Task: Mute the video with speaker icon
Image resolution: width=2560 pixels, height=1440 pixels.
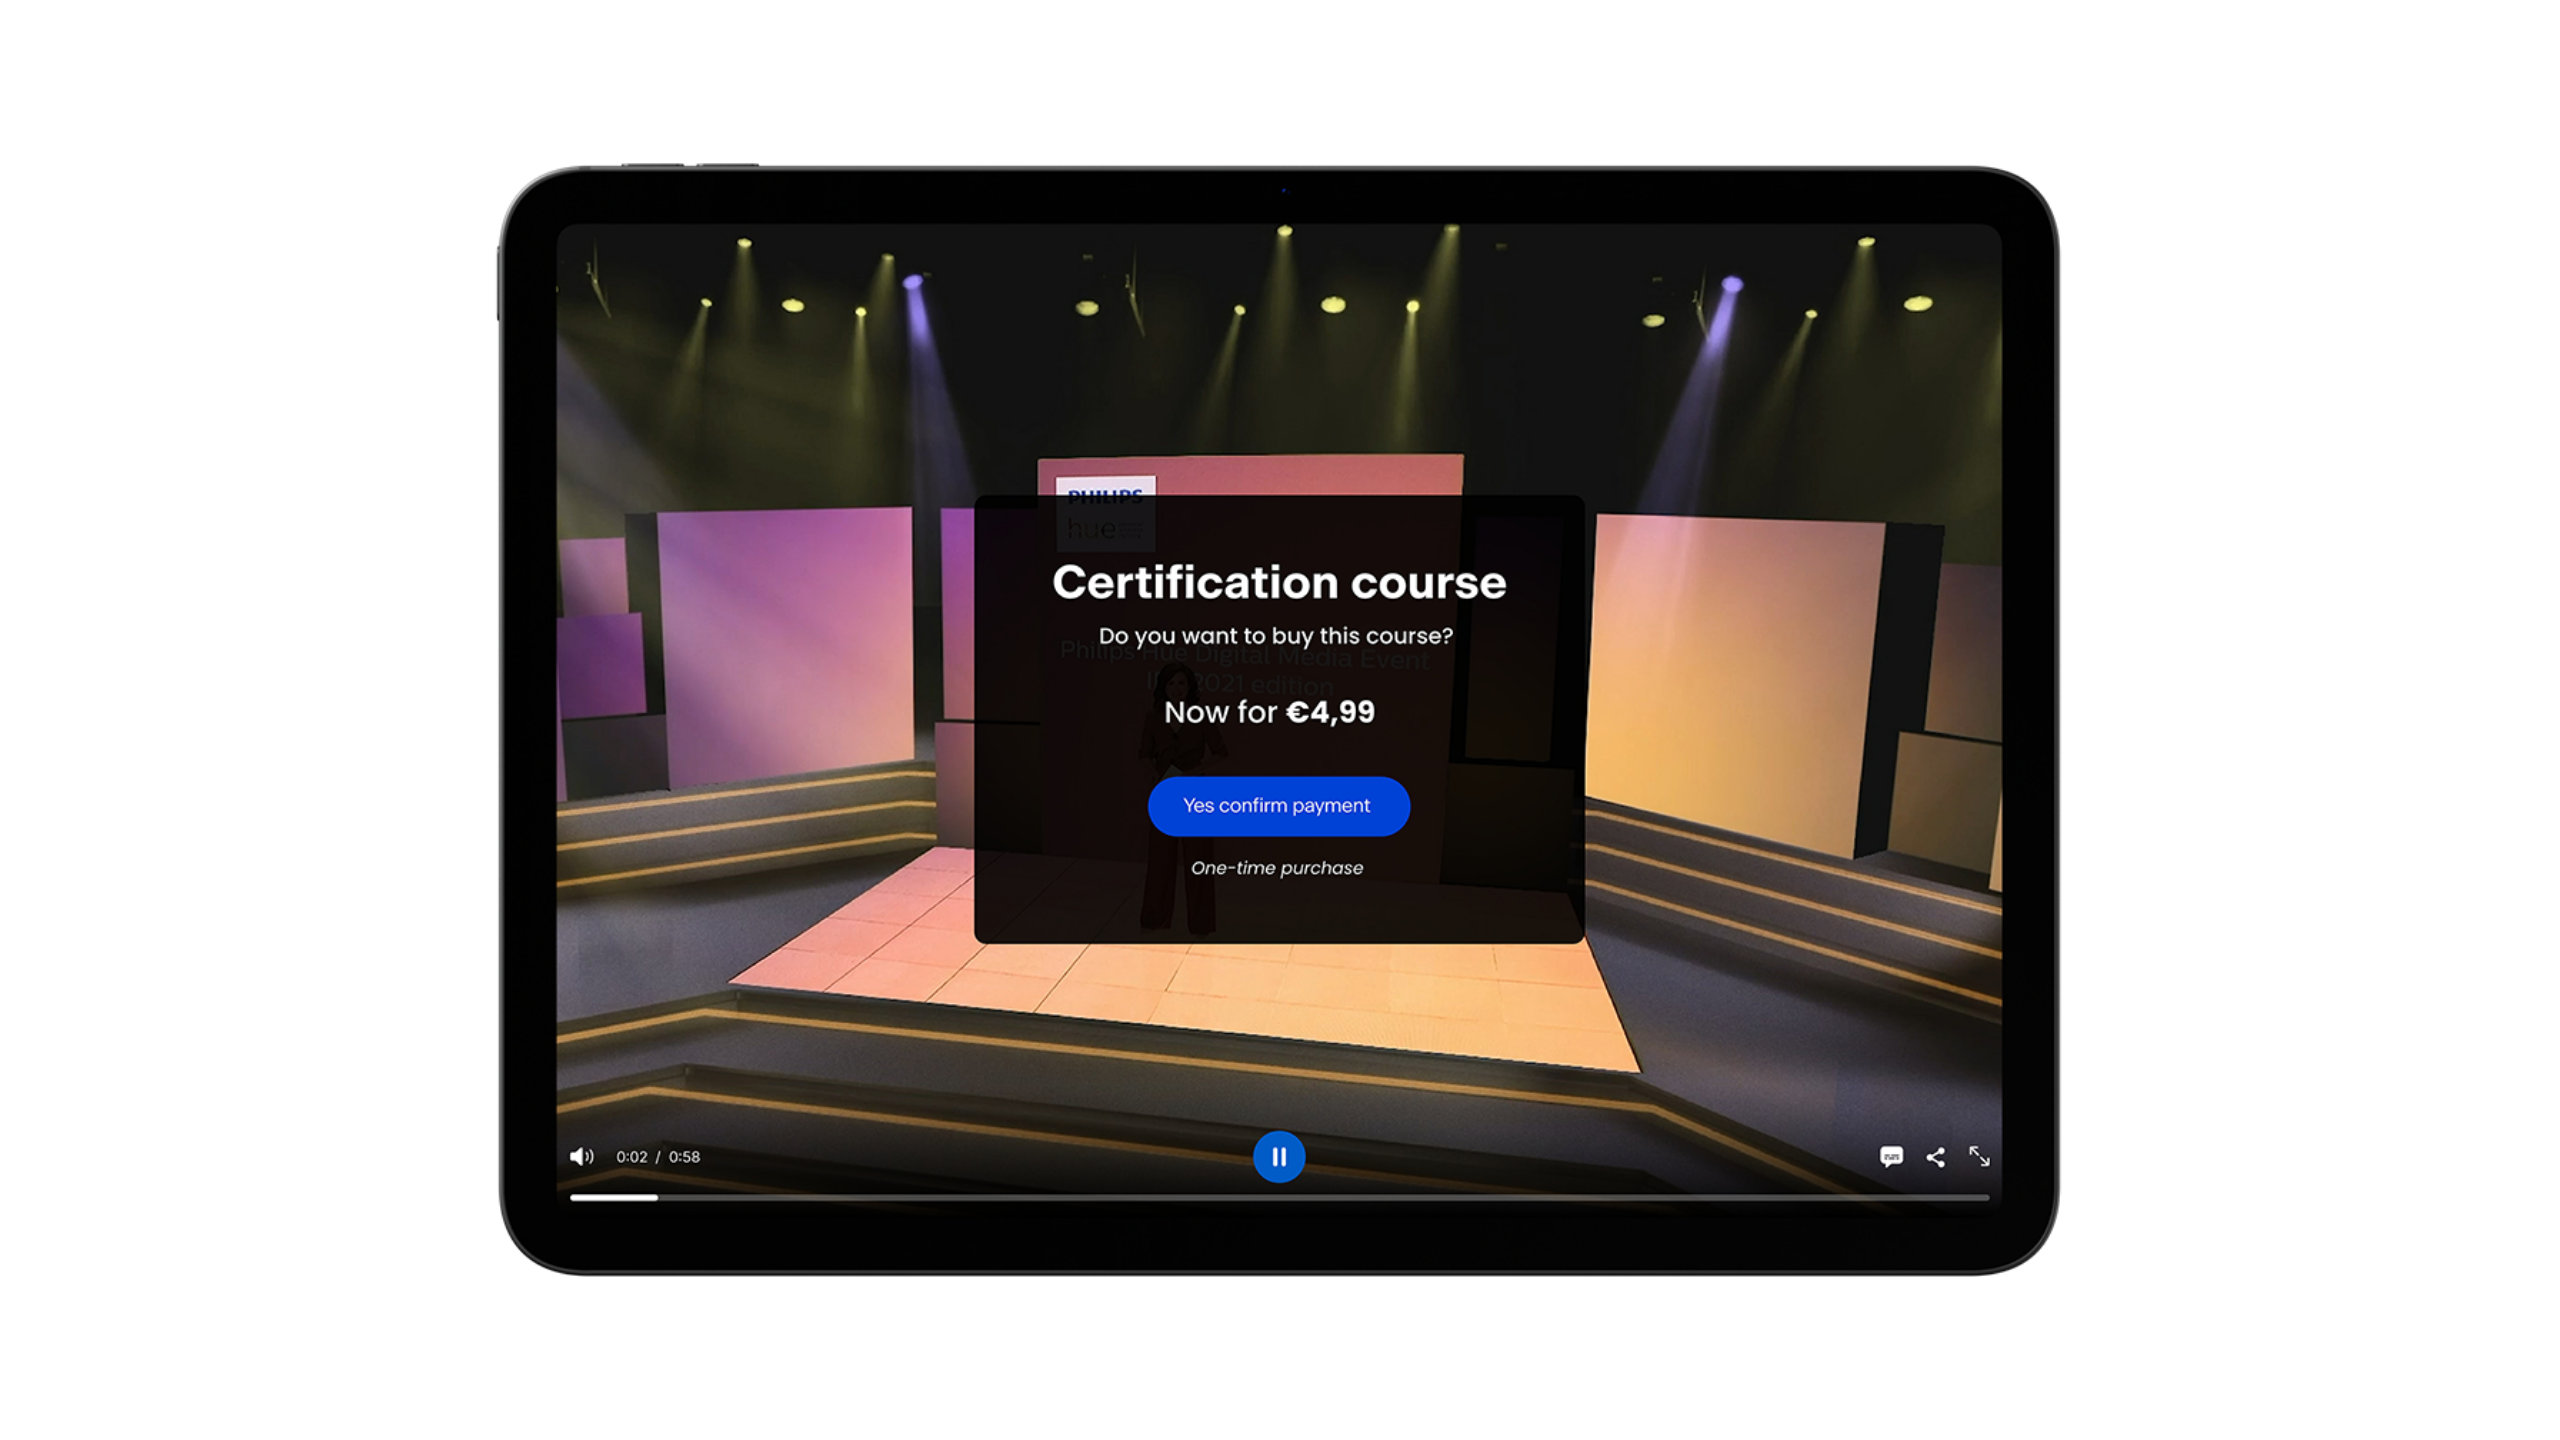Action: [x=581, y=1157]
